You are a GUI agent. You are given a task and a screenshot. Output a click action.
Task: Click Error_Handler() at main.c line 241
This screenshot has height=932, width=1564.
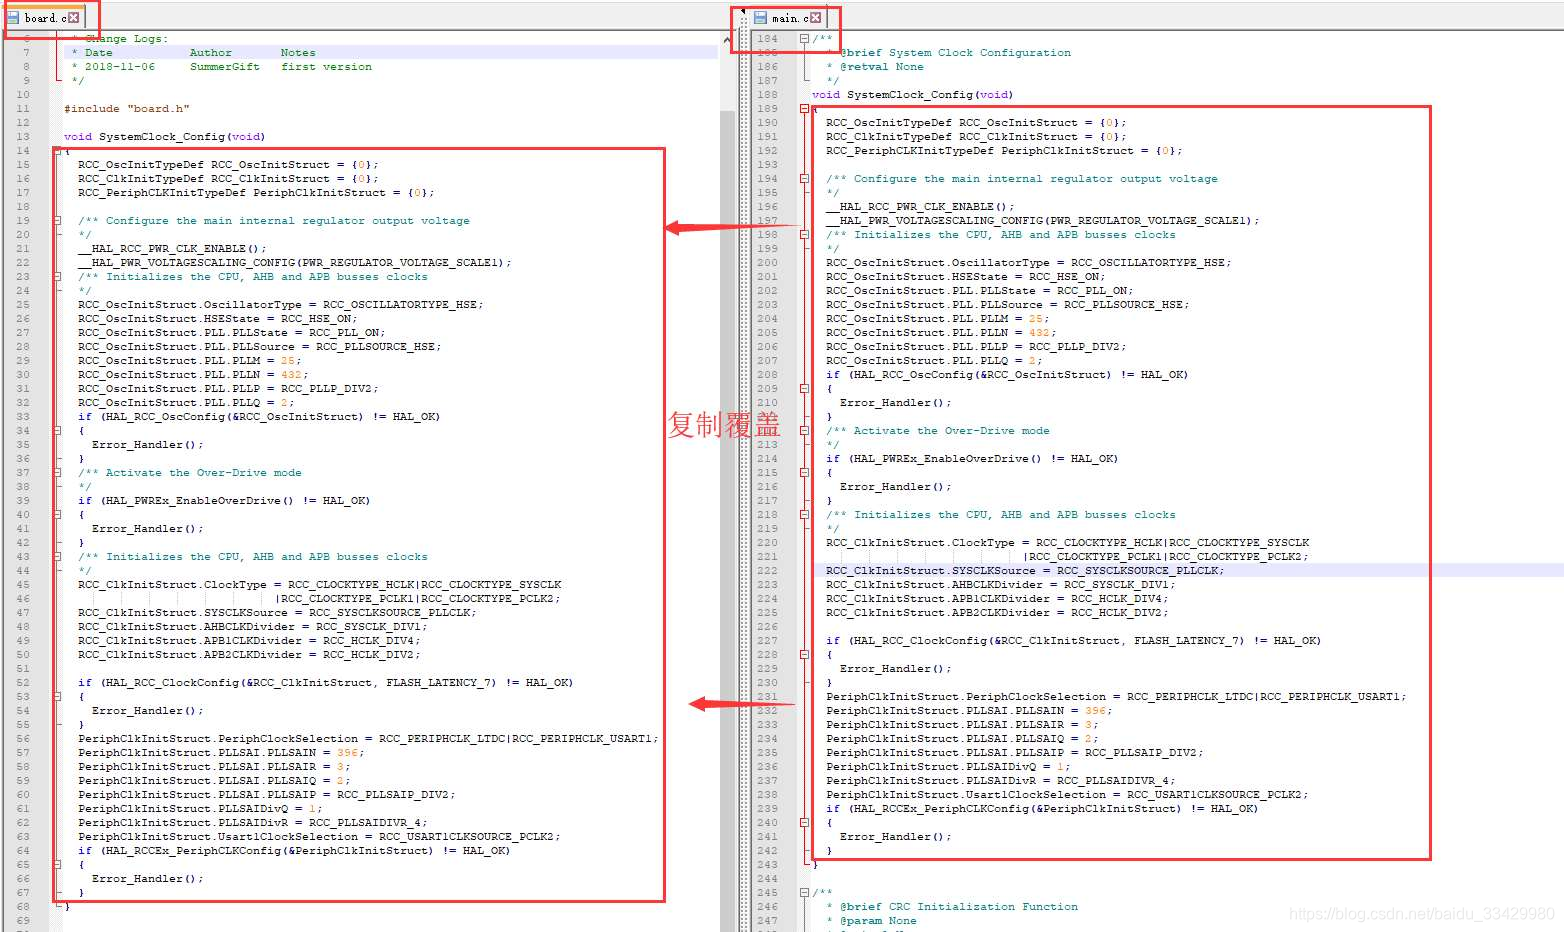click(x=896, y=836)
